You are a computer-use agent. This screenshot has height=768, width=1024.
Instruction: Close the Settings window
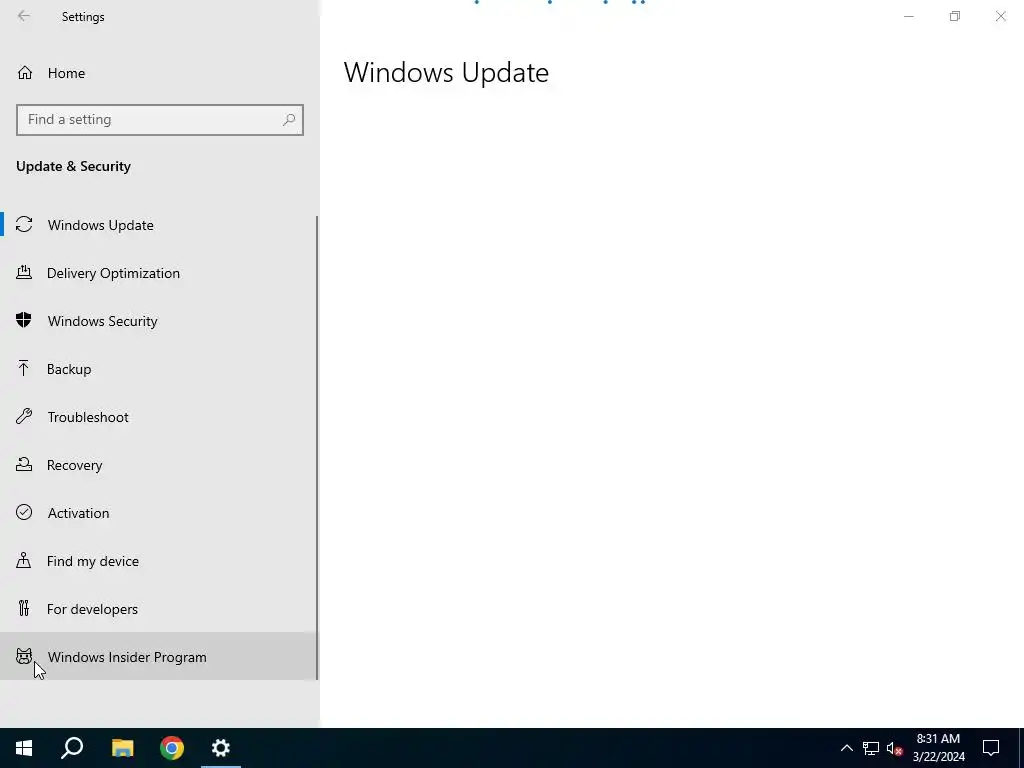tap(1000, 16)
